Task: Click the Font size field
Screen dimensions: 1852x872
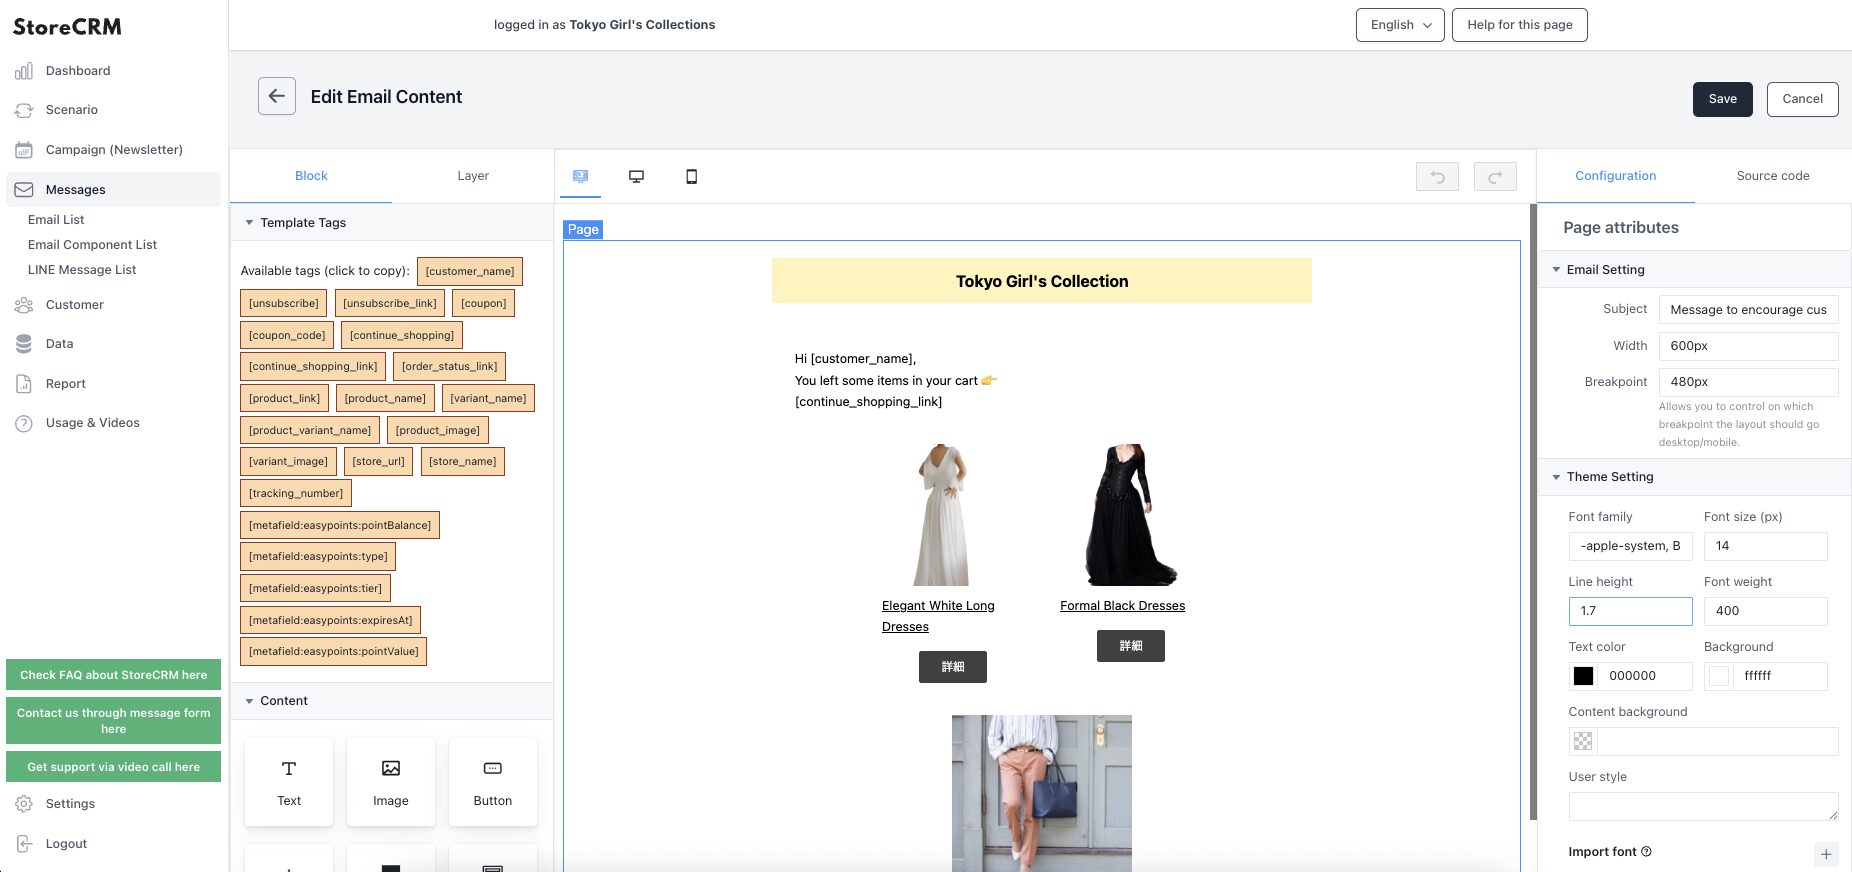Action: [x=1765, y=546]
